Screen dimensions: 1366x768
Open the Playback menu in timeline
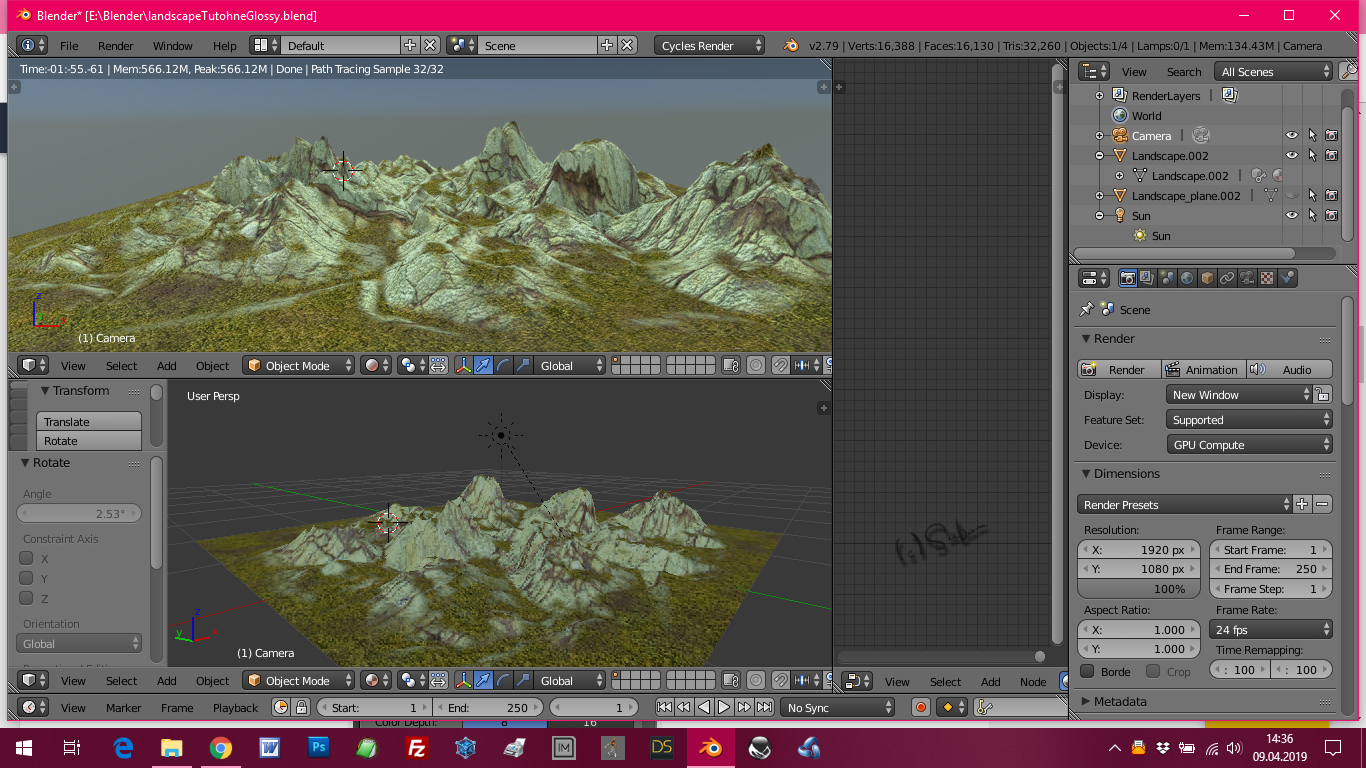(235, 707)
